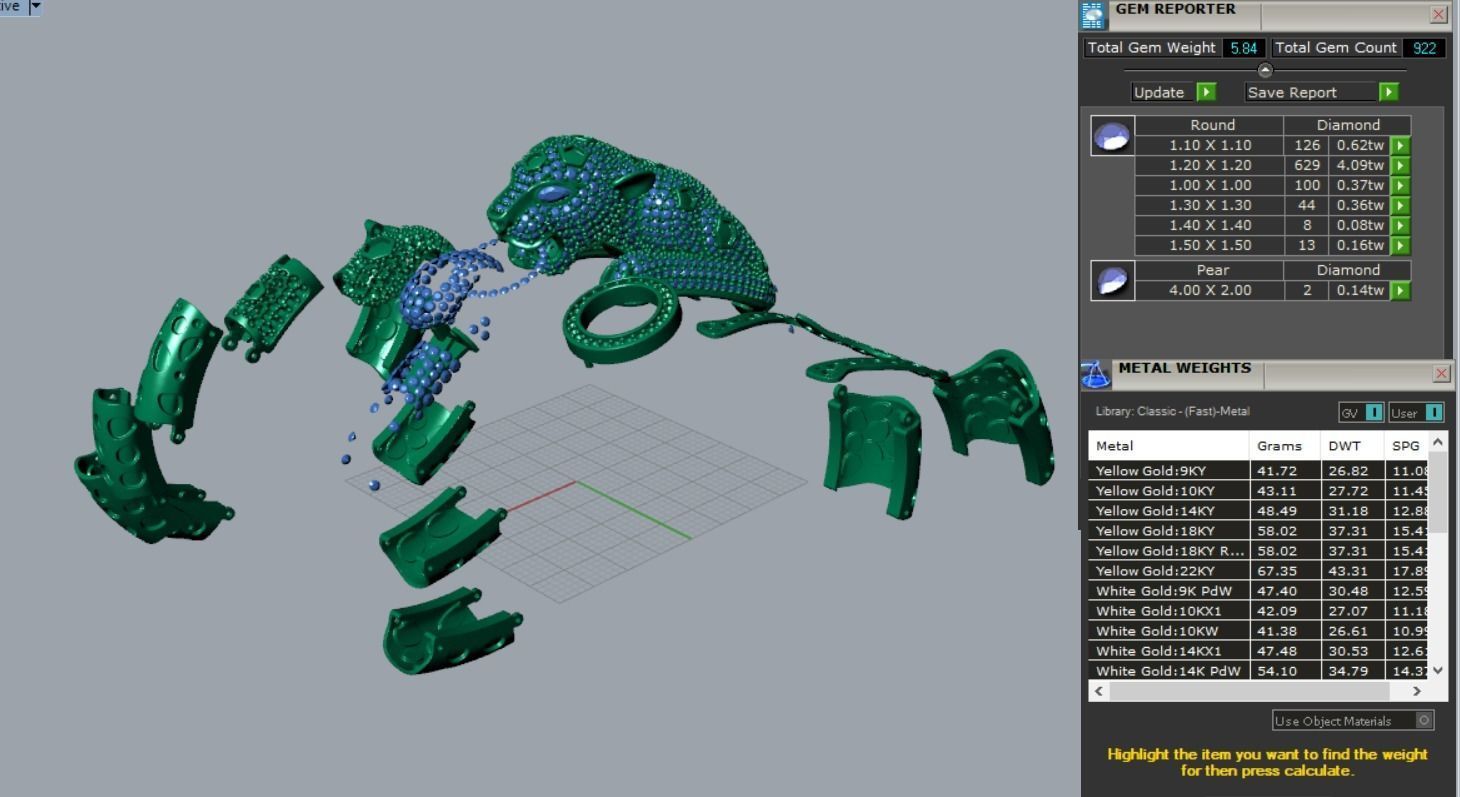Collapse the Gem Reporter summary with the up arrow

[x=1265, y=70]
